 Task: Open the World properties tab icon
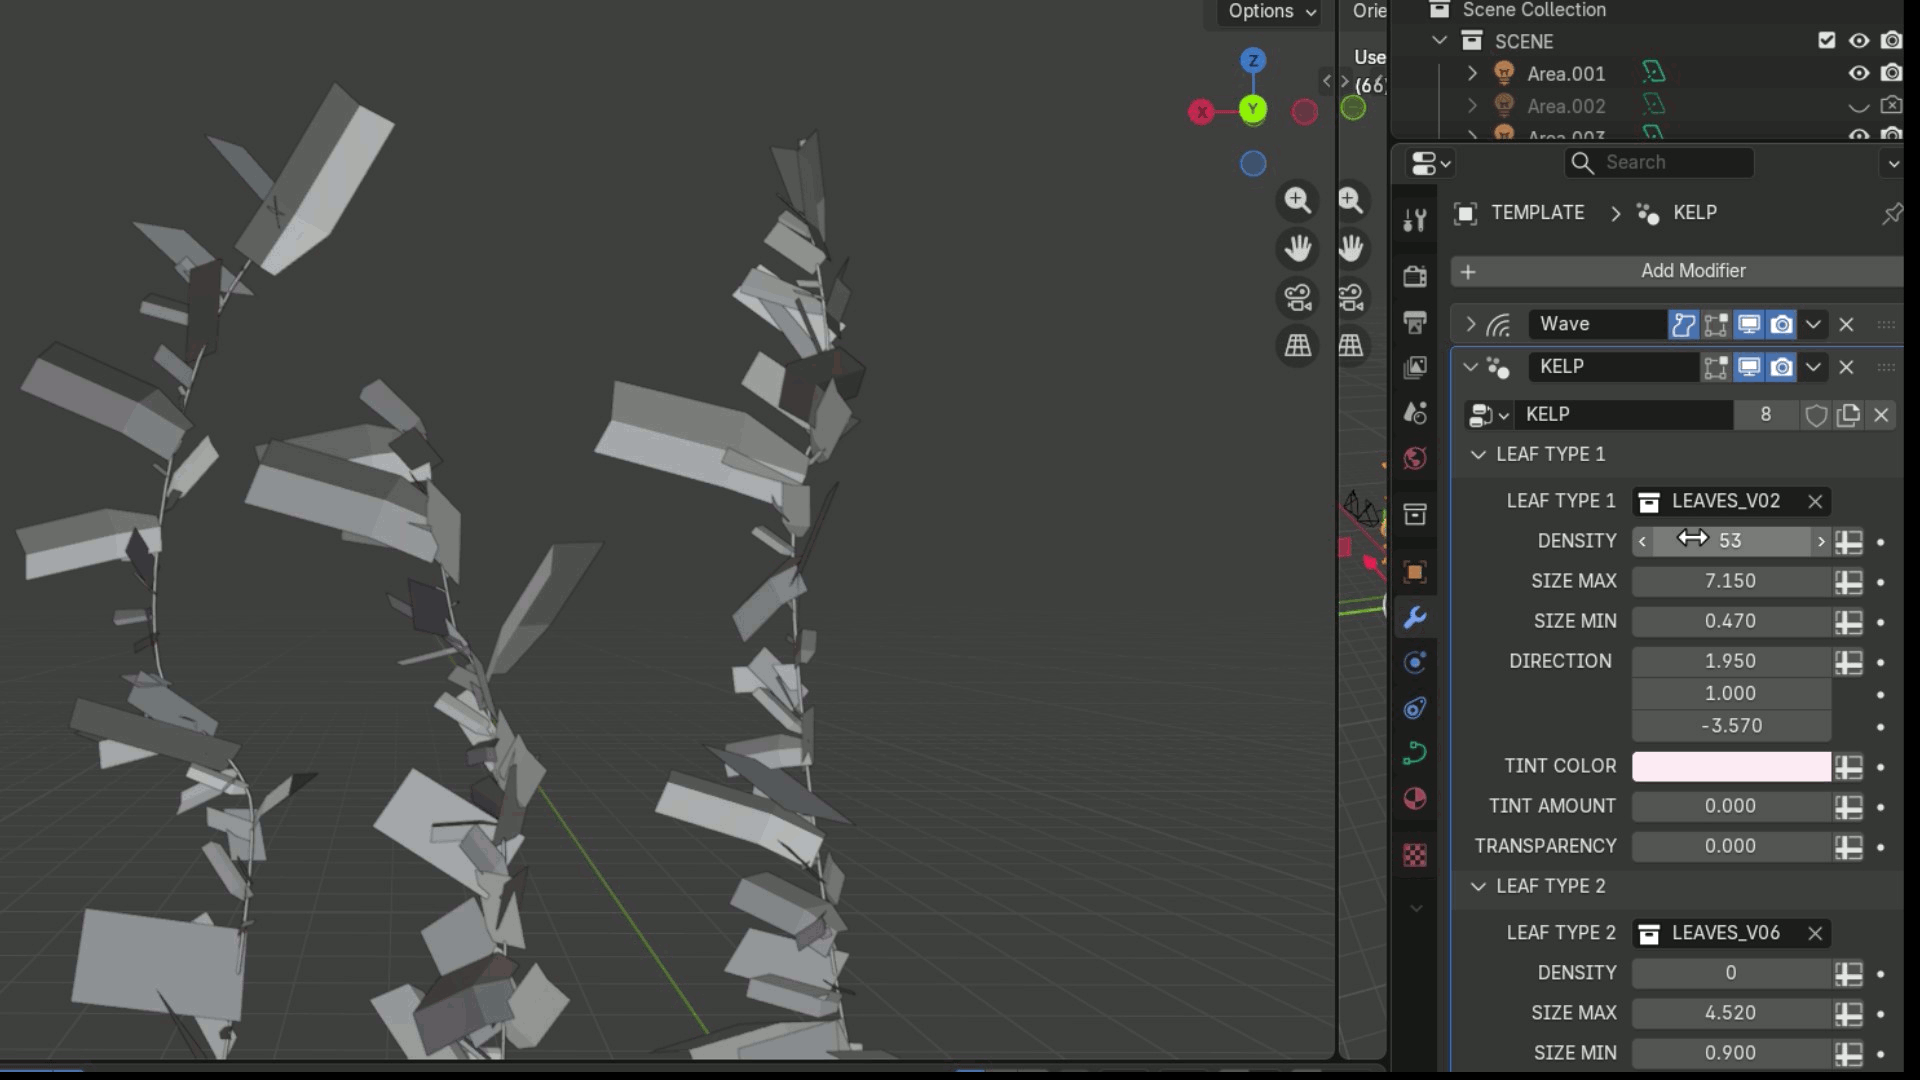click(1415, 459)
